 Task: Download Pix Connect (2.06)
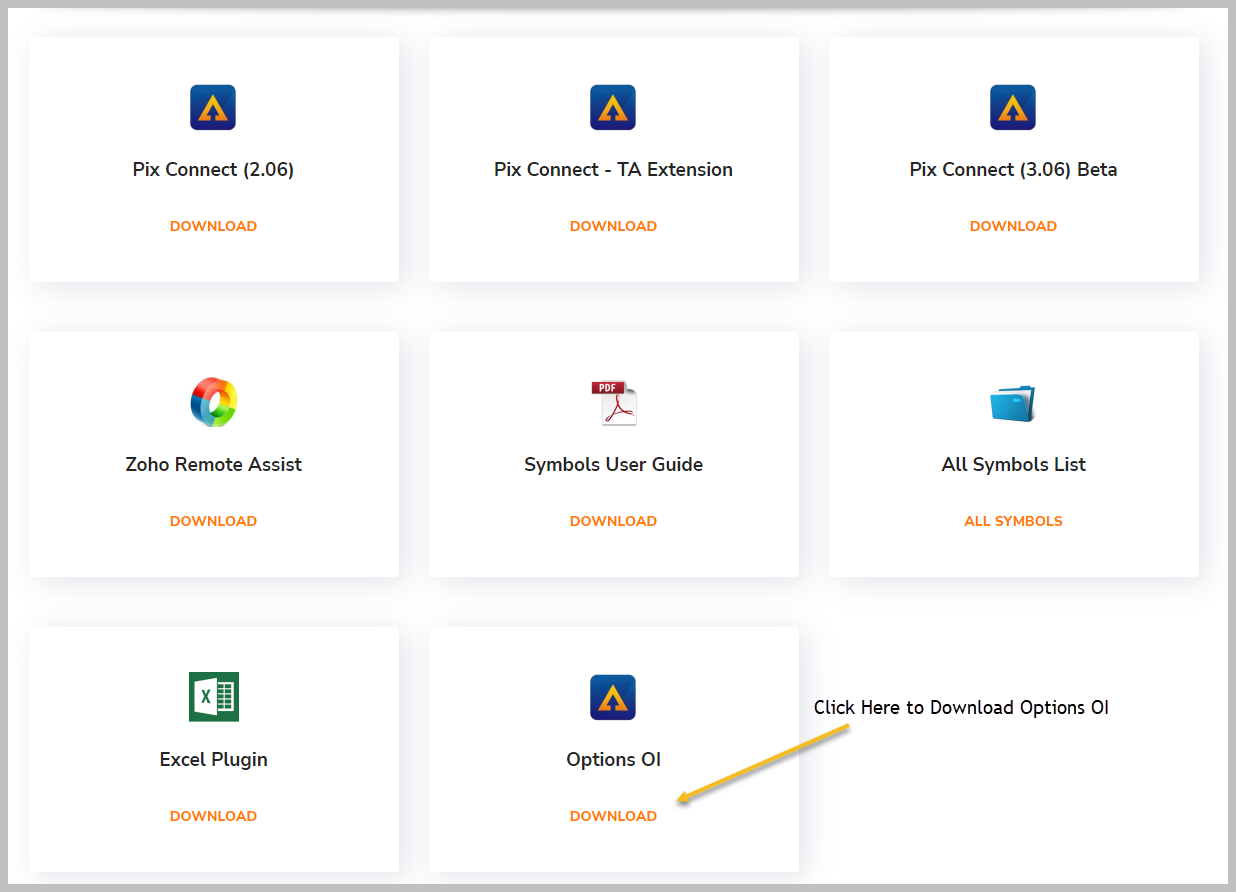(213, 226)
